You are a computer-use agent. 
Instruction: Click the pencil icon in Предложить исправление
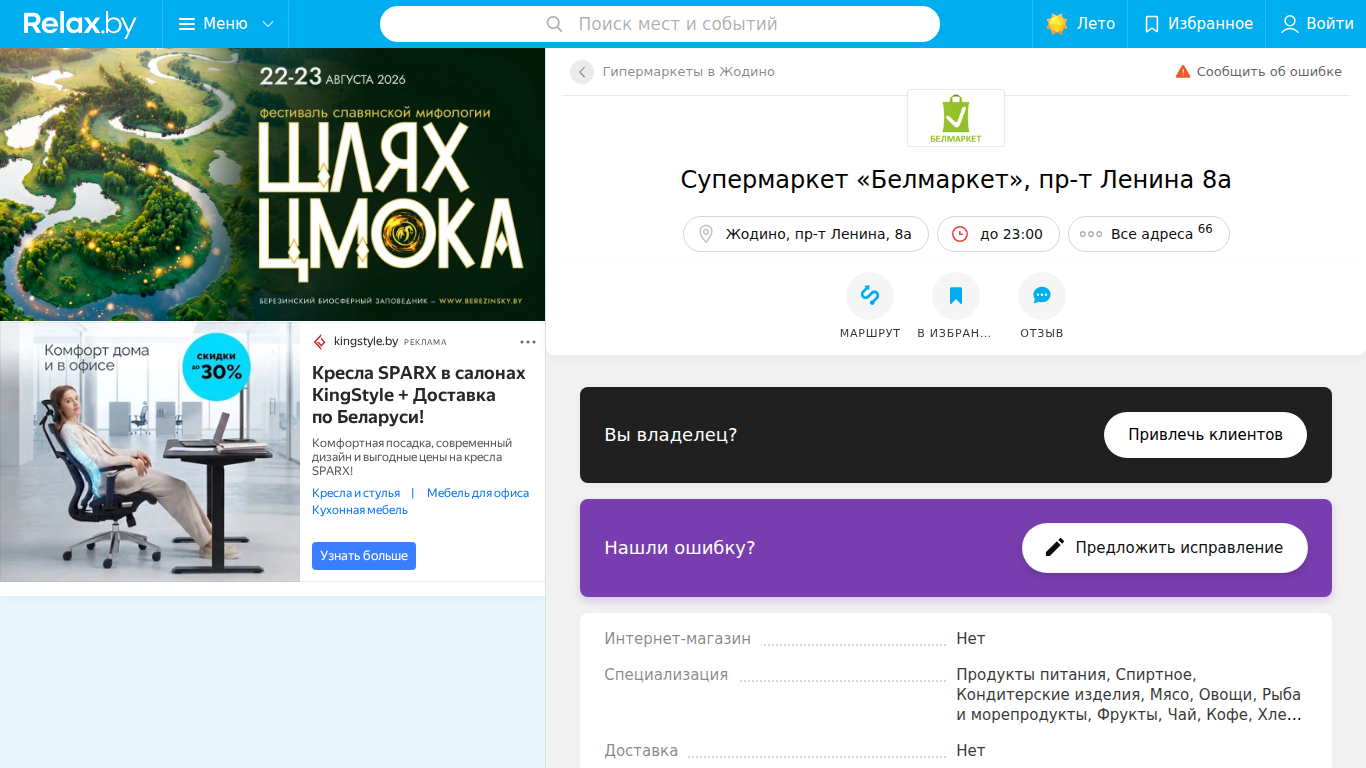point(1055,548)
